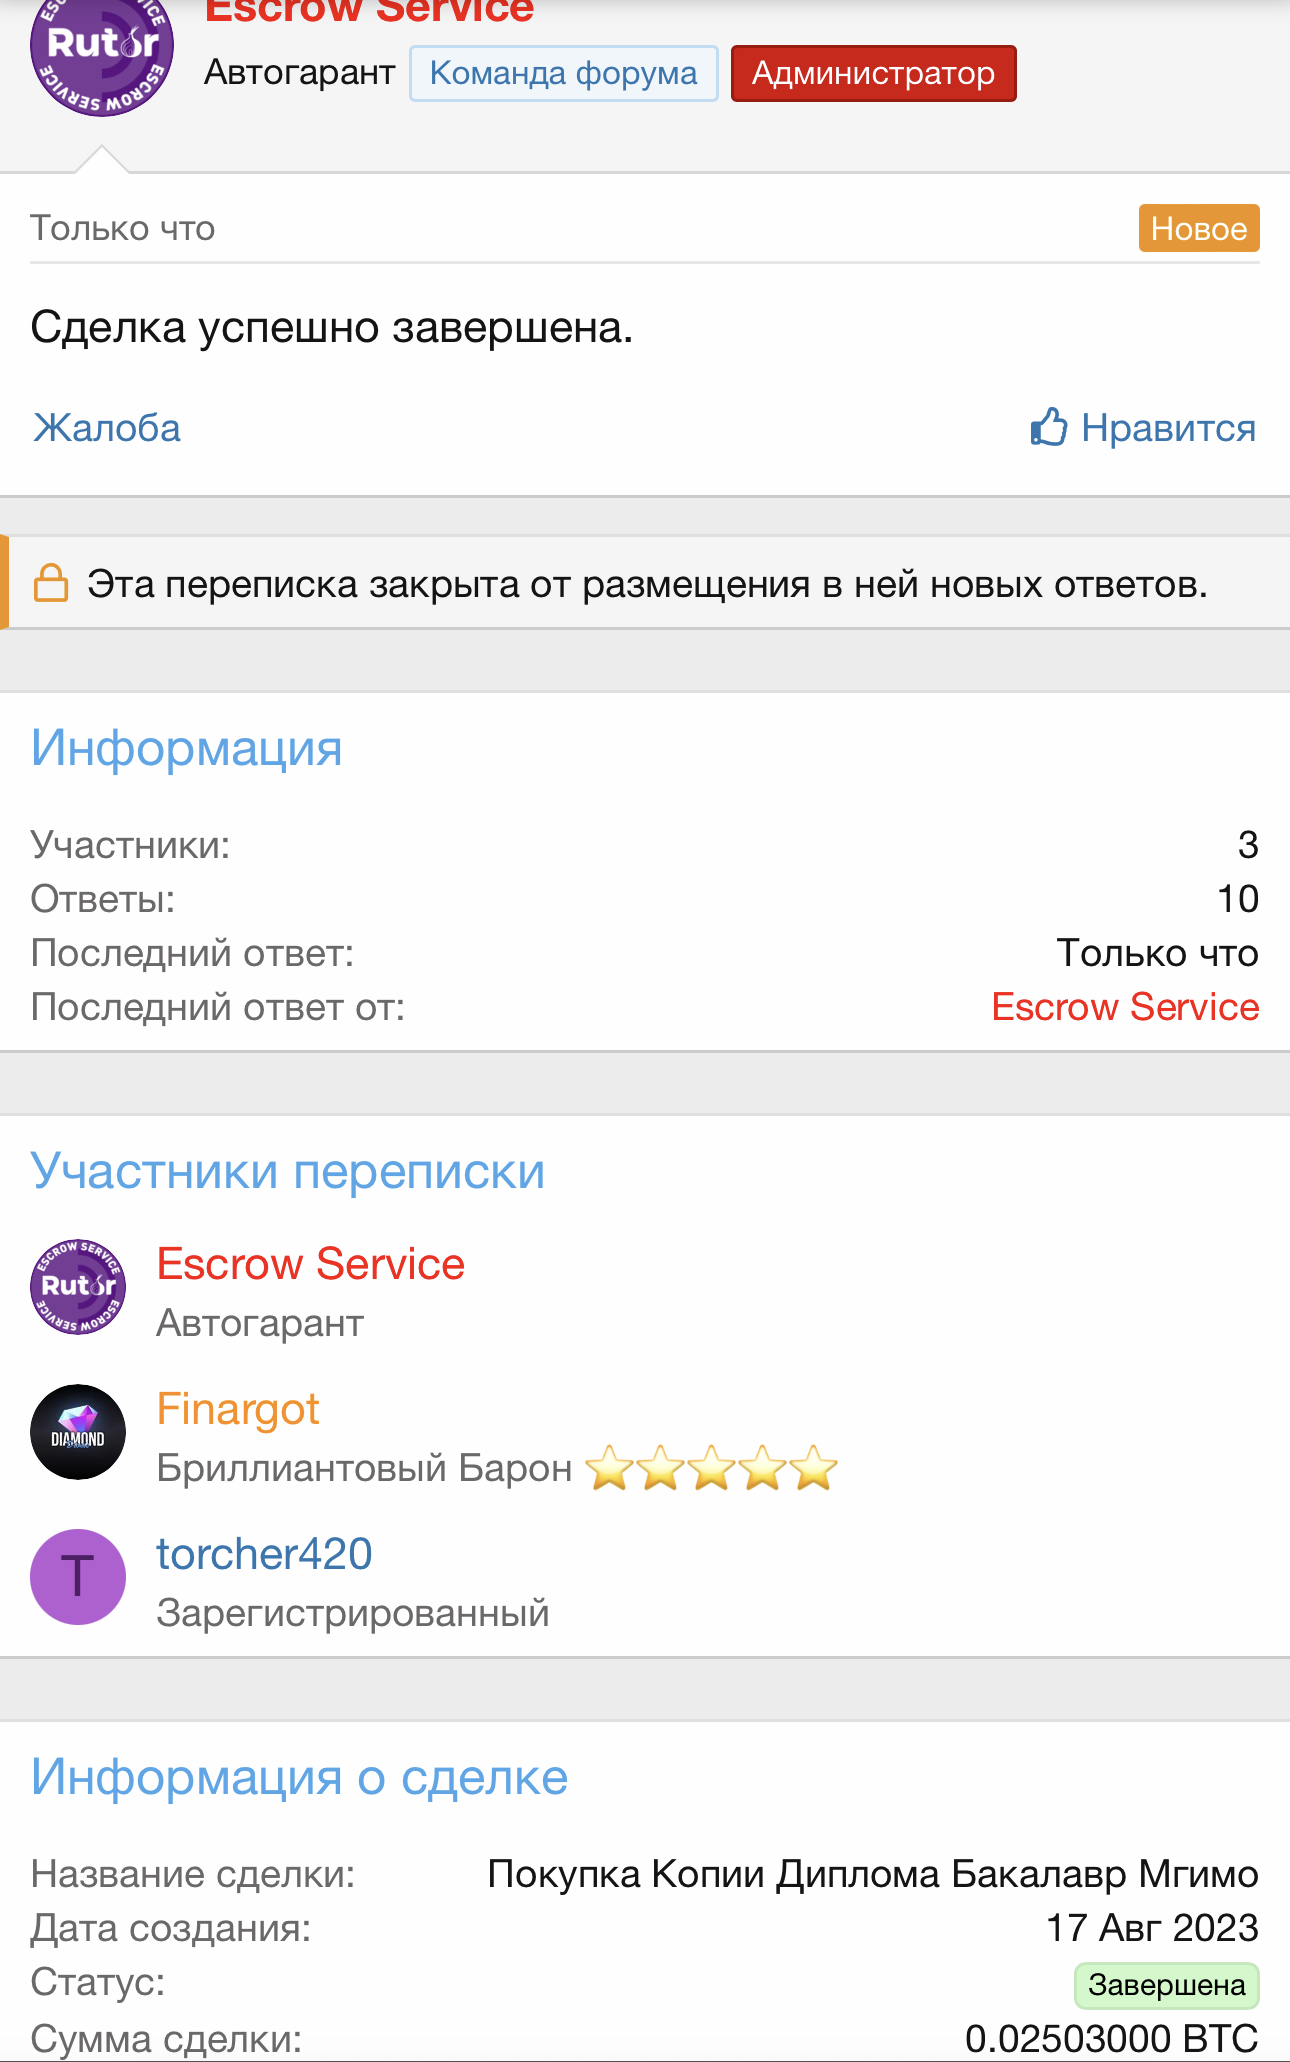Click the Команда форума badge
Image resolution: width=1290 pixels, height=2062 pixels.
point(563,74)
